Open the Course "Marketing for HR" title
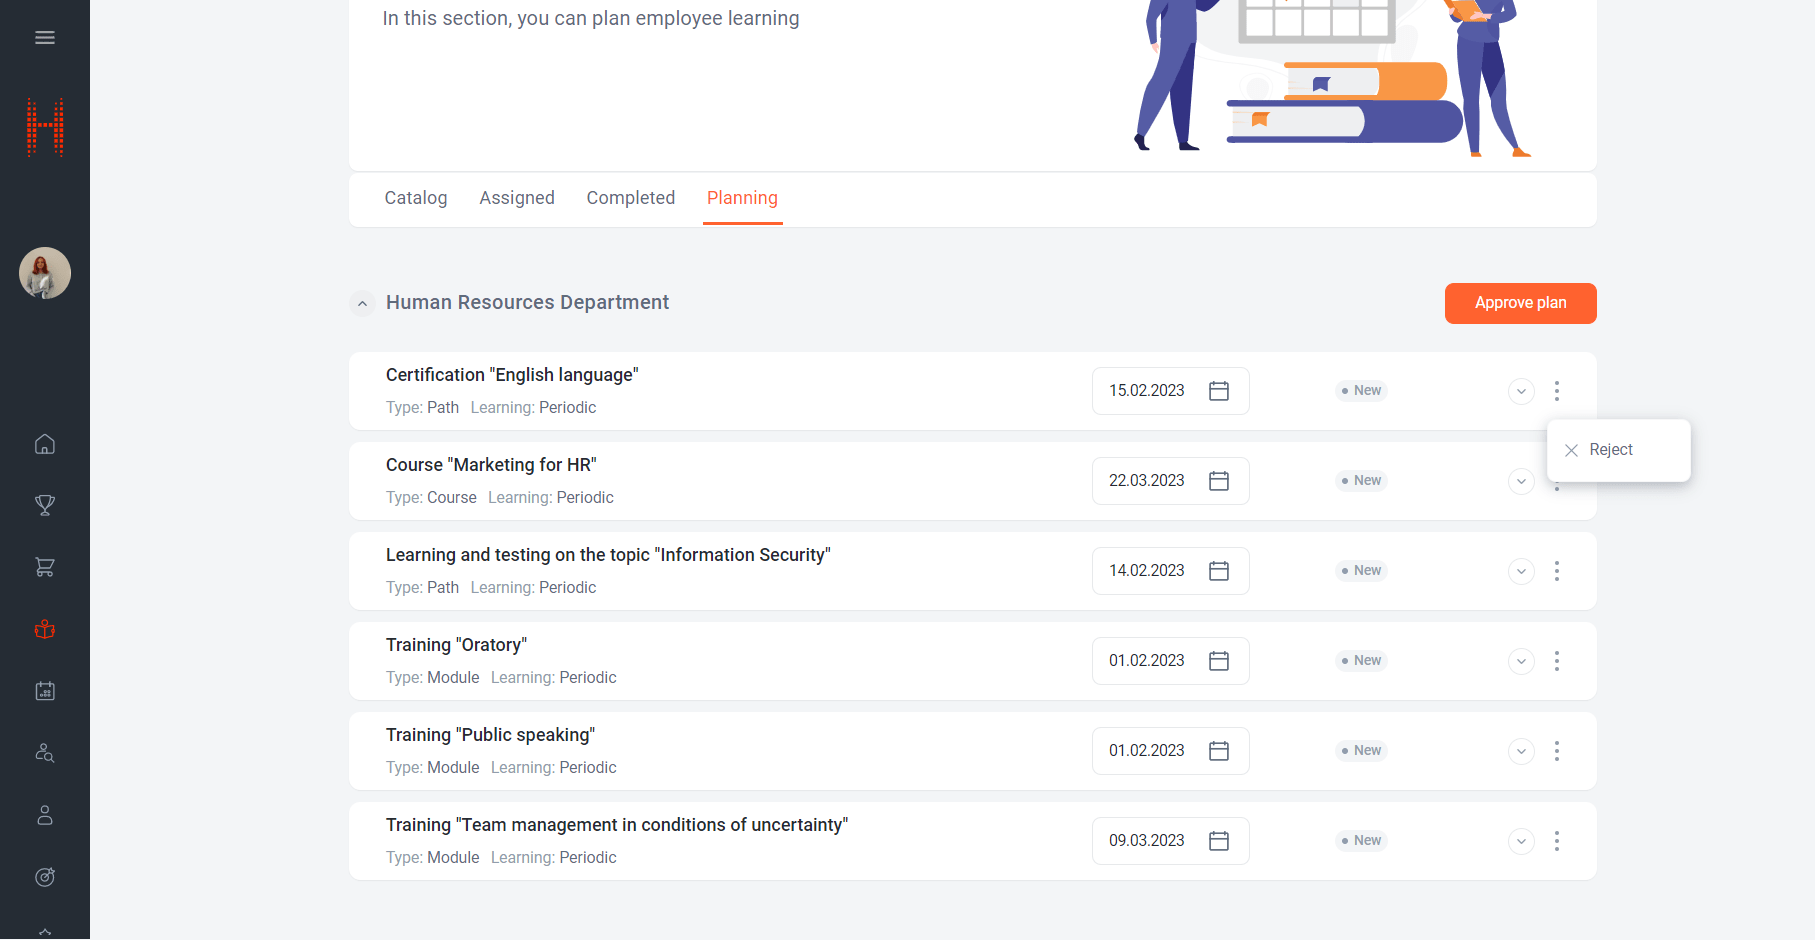This screenshot has width=1815, height=940. pyautogui.click(x=491, y=465)
